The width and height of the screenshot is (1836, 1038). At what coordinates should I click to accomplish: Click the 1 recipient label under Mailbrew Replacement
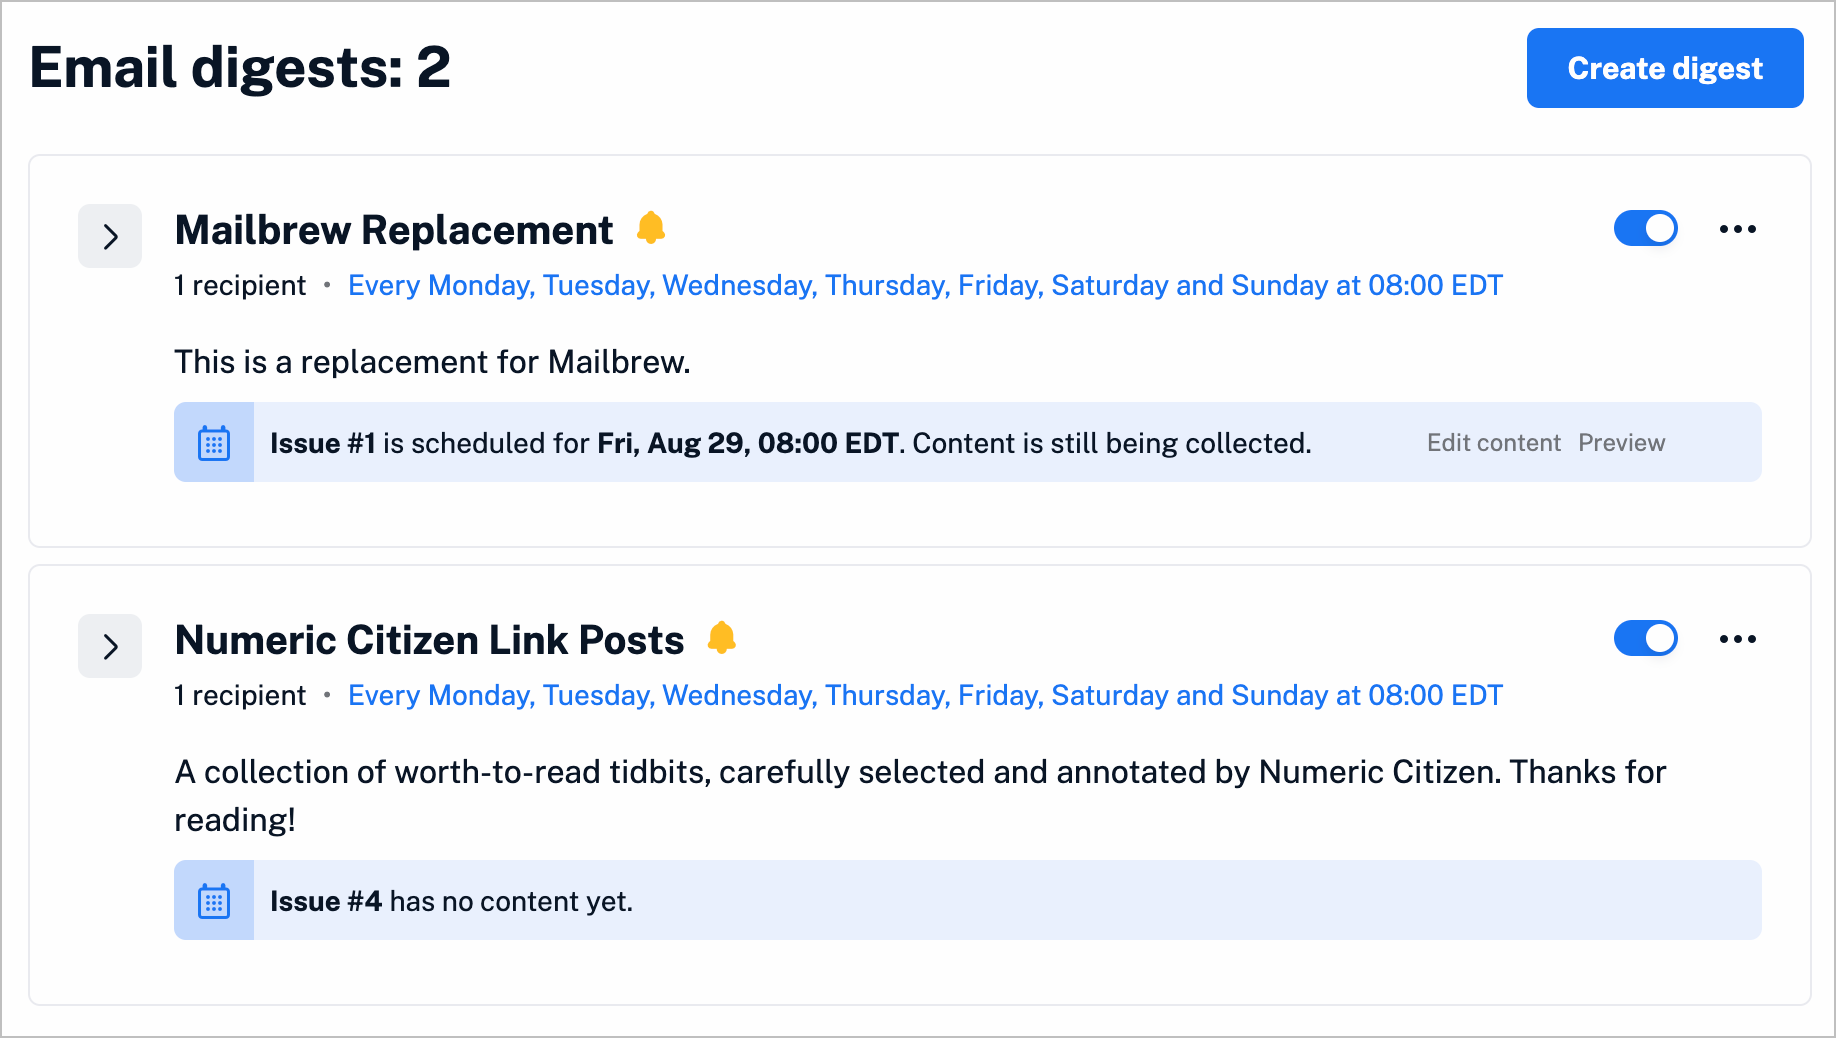coord(239,285)
